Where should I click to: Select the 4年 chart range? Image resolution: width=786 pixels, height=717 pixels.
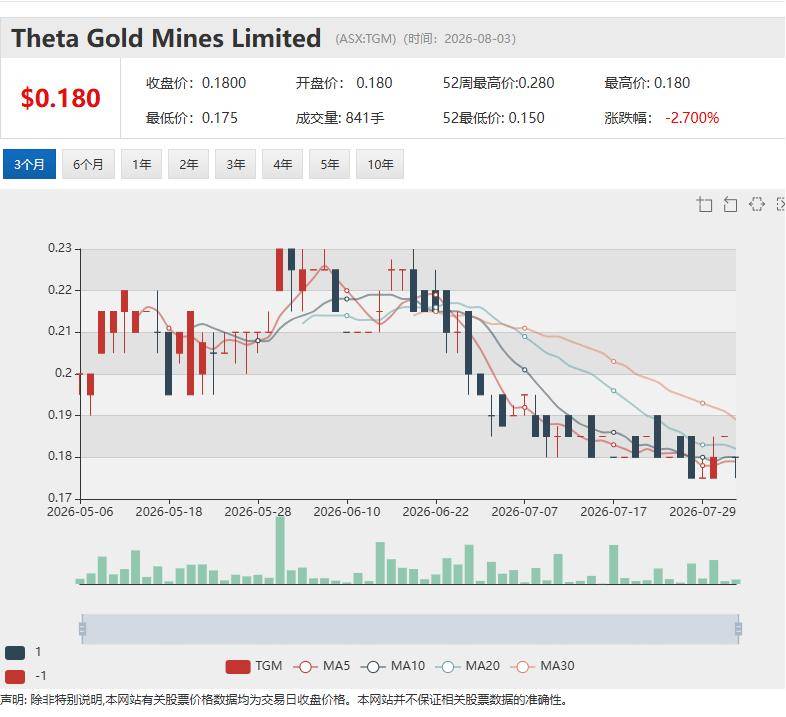coord(283,164)
